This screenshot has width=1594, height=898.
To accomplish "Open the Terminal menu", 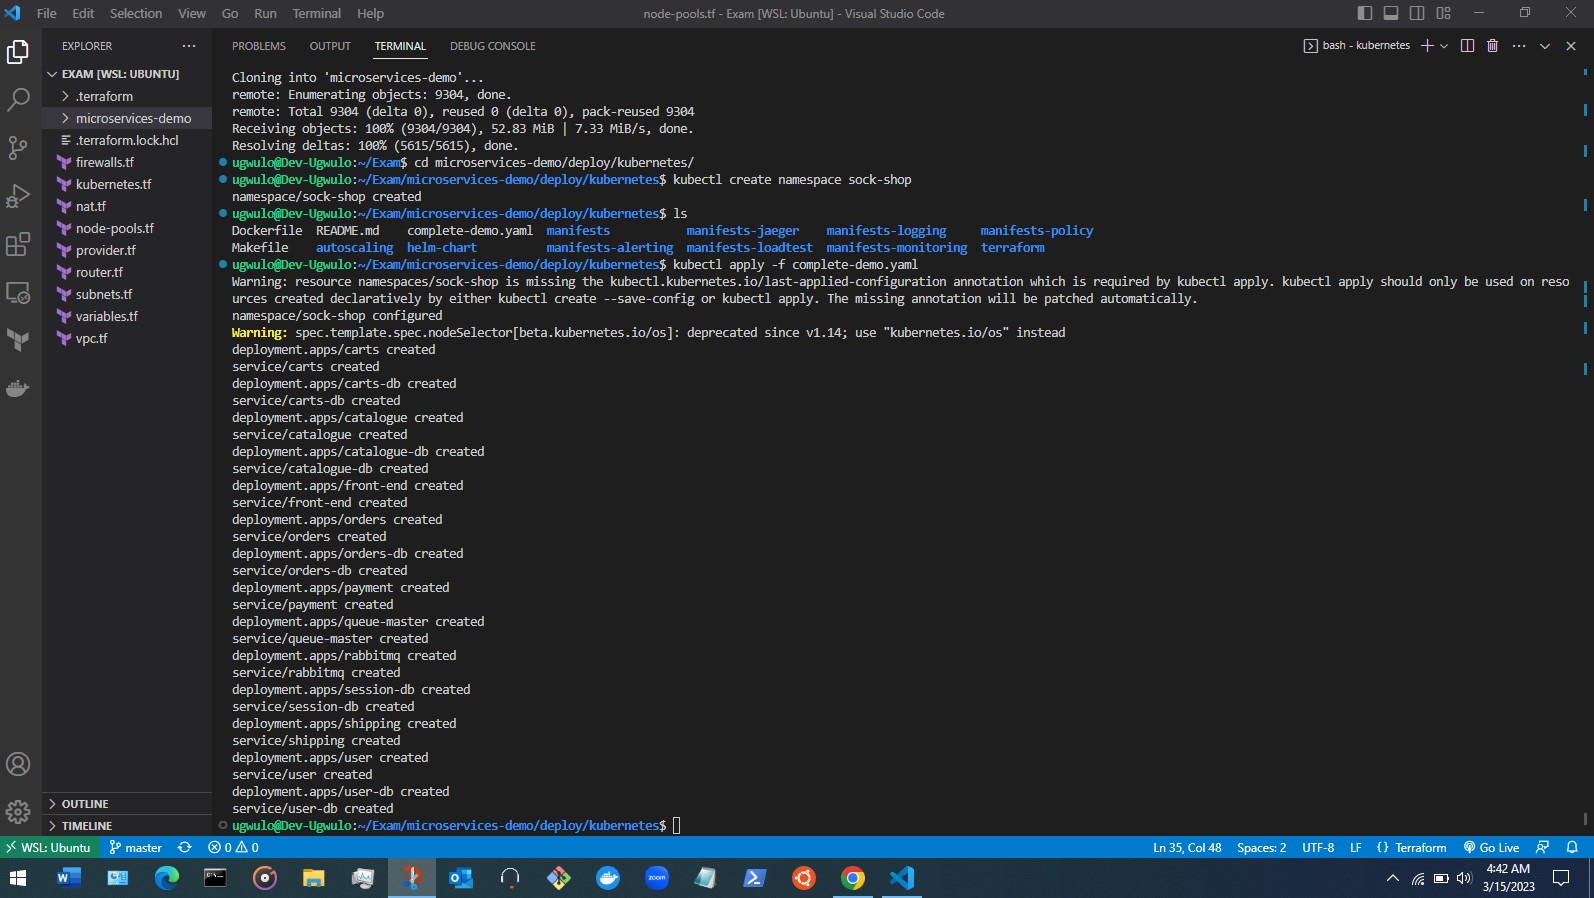I will [317, 13].
